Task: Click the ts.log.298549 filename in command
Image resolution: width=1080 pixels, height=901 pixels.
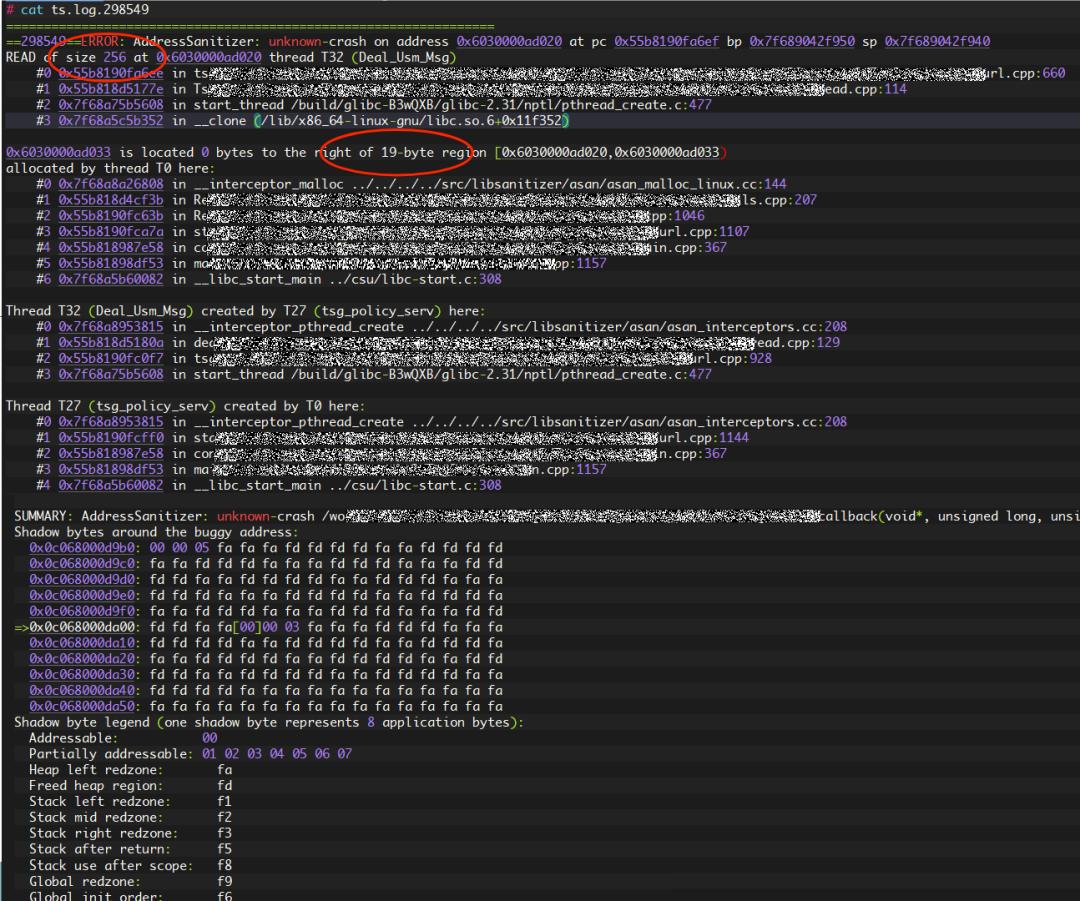Action: (x=100, y=10)
